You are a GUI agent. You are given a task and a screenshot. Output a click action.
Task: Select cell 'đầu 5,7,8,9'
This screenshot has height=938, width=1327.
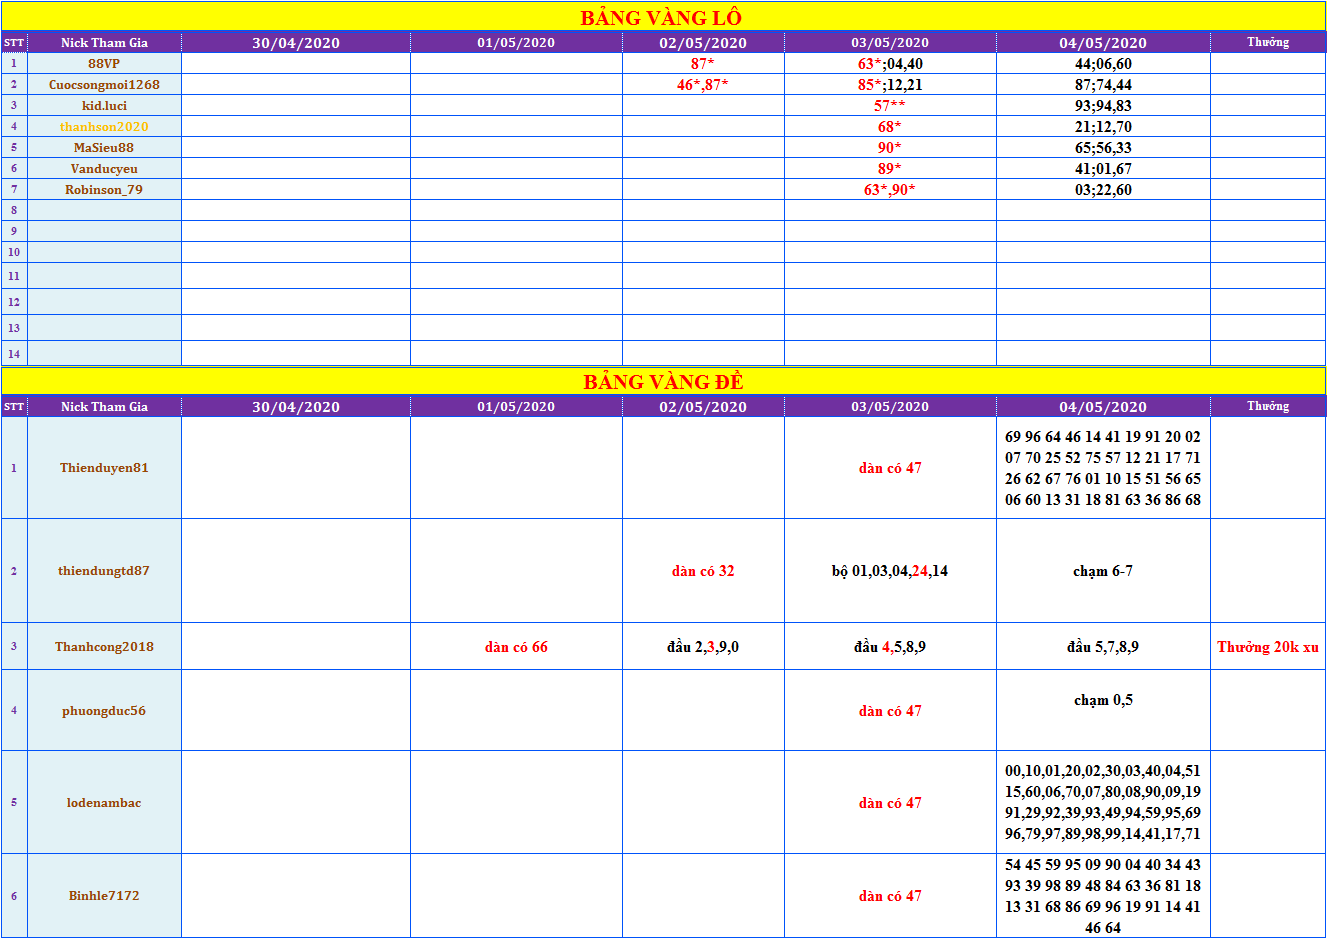pyautogui.click(x=1103, y=646)
